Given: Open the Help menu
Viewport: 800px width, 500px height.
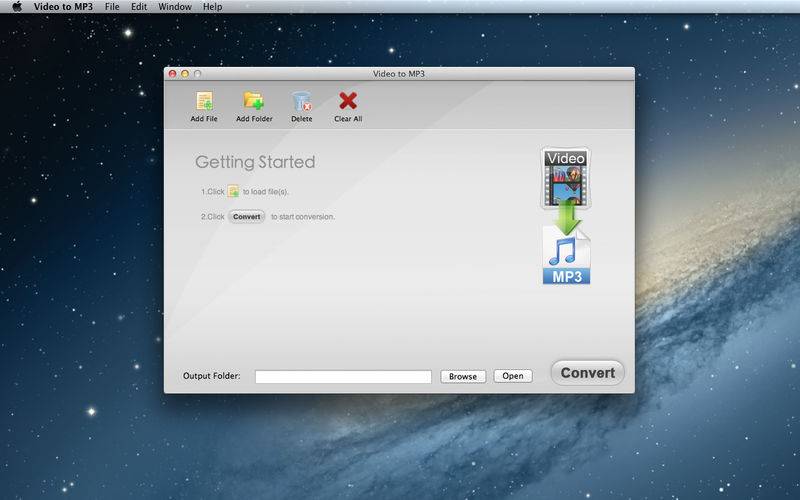Looking at the screenshot, I should 212,7.
